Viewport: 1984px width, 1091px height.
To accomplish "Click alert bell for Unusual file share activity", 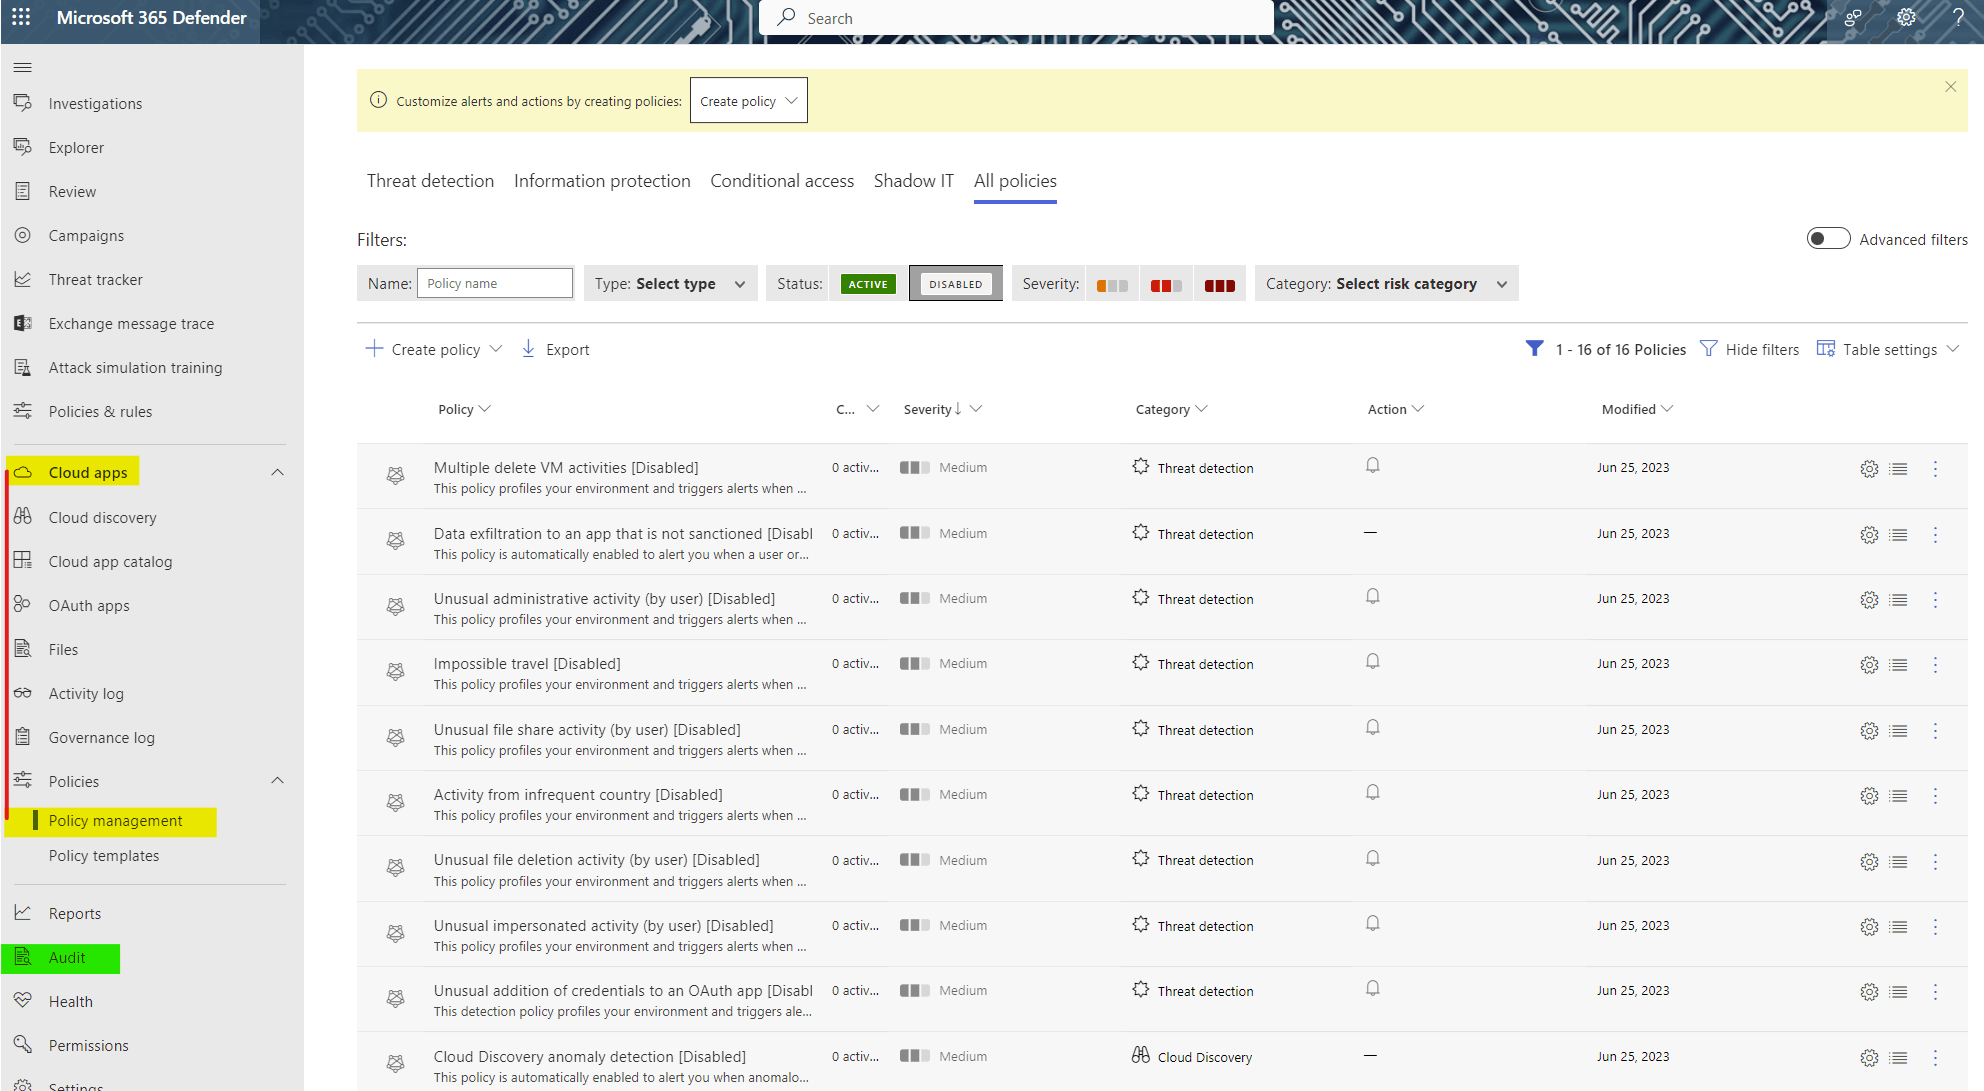I will click(x=1373, y=727).
